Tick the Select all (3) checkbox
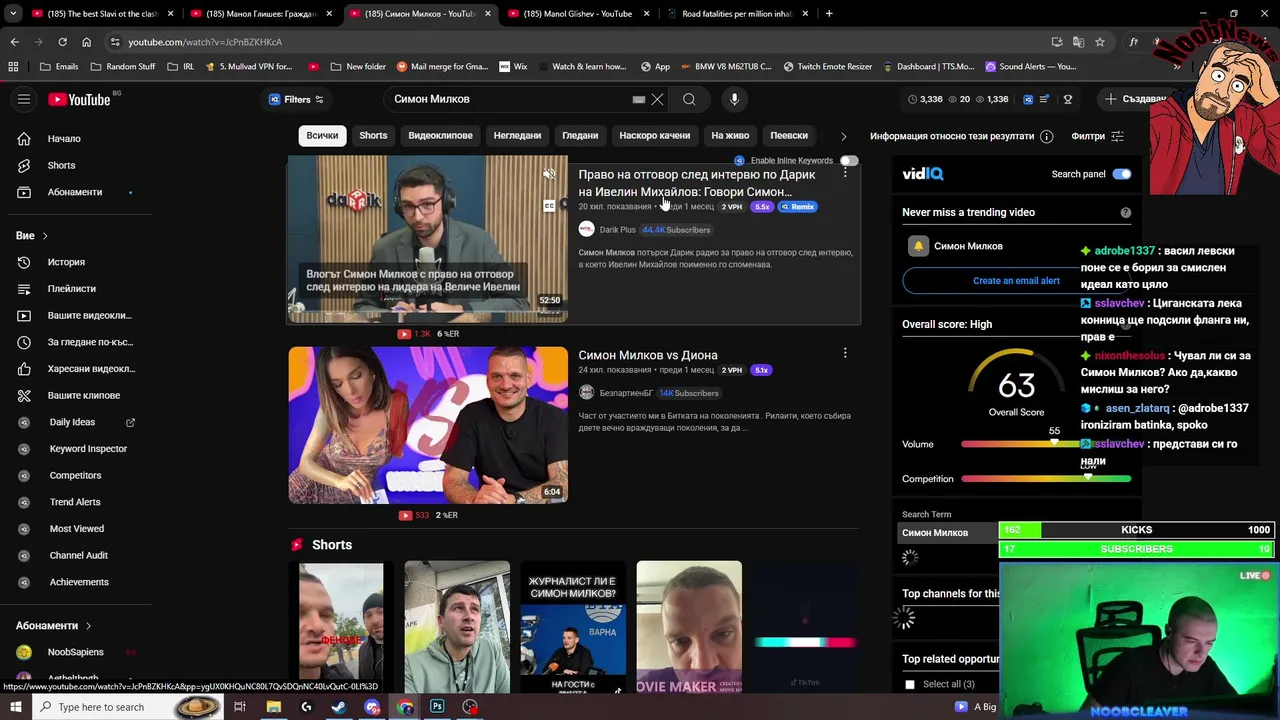 click(x=909, y=684)
